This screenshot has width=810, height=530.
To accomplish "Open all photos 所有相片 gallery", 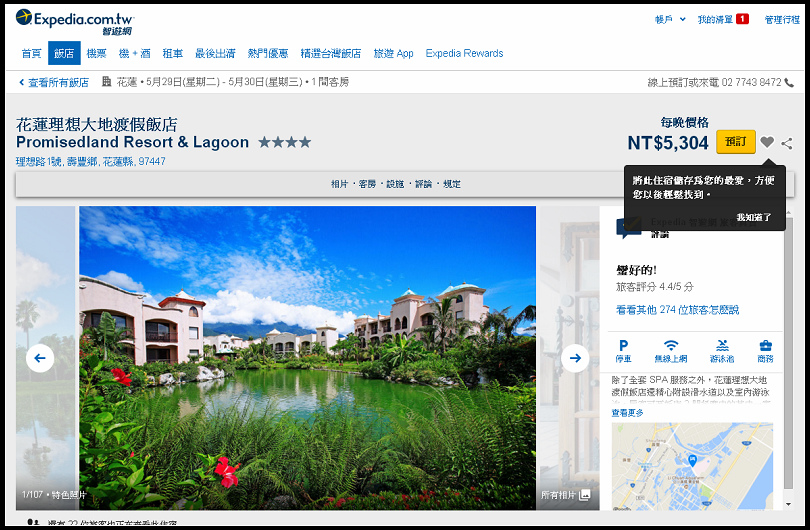I will [566, 495].
